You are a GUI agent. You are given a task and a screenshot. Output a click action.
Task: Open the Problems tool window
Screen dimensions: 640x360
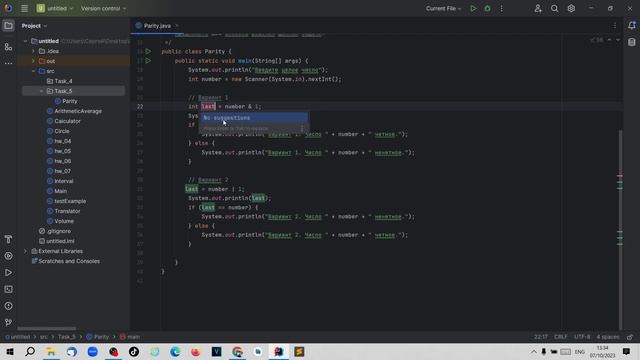coord(8,306)
